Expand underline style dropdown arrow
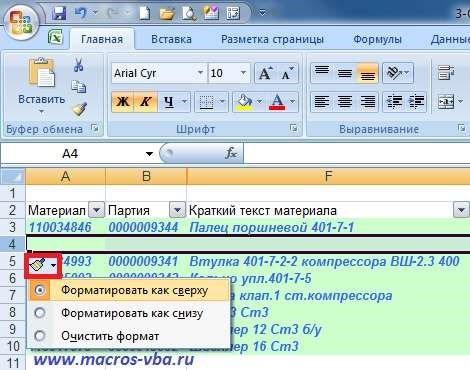 coord(185,101)
